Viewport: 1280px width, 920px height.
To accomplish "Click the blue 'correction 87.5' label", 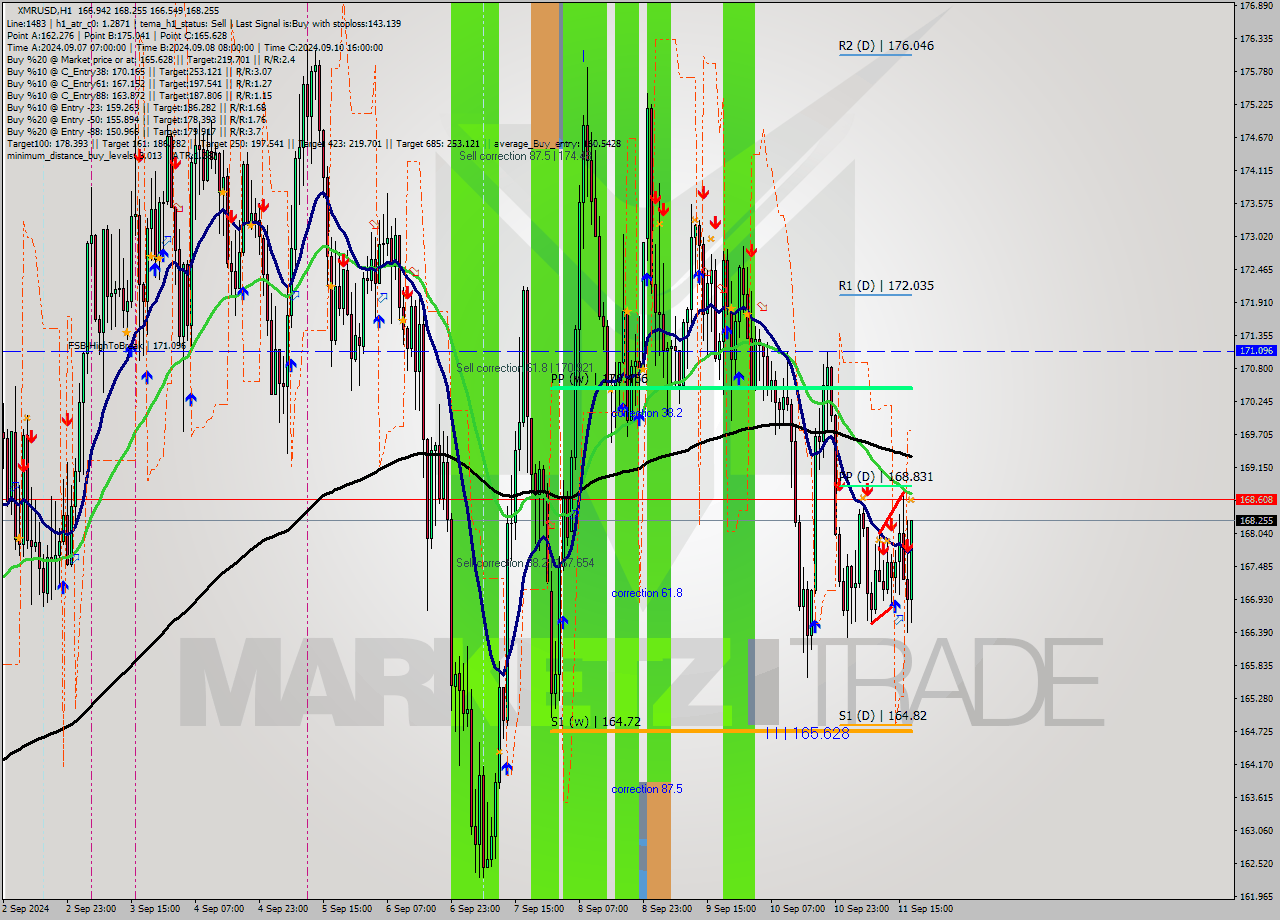I will point(647,789).
